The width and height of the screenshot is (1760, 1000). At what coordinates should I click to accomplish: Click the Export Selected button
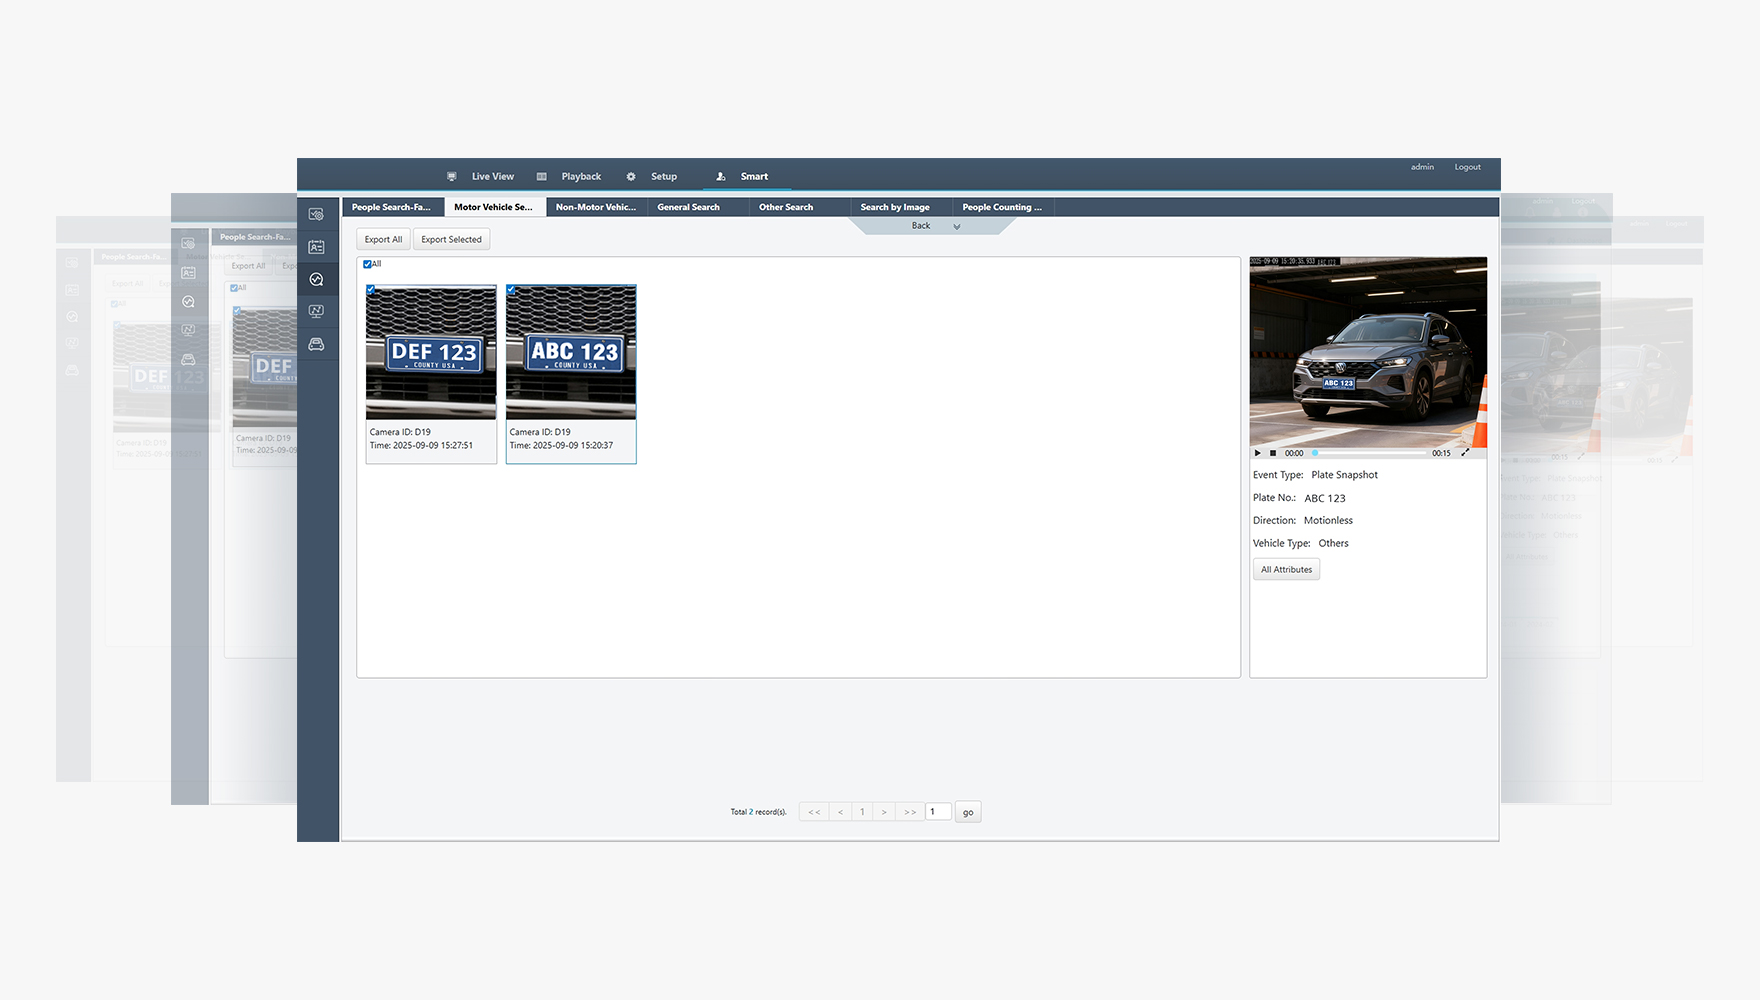click(451, 239)
